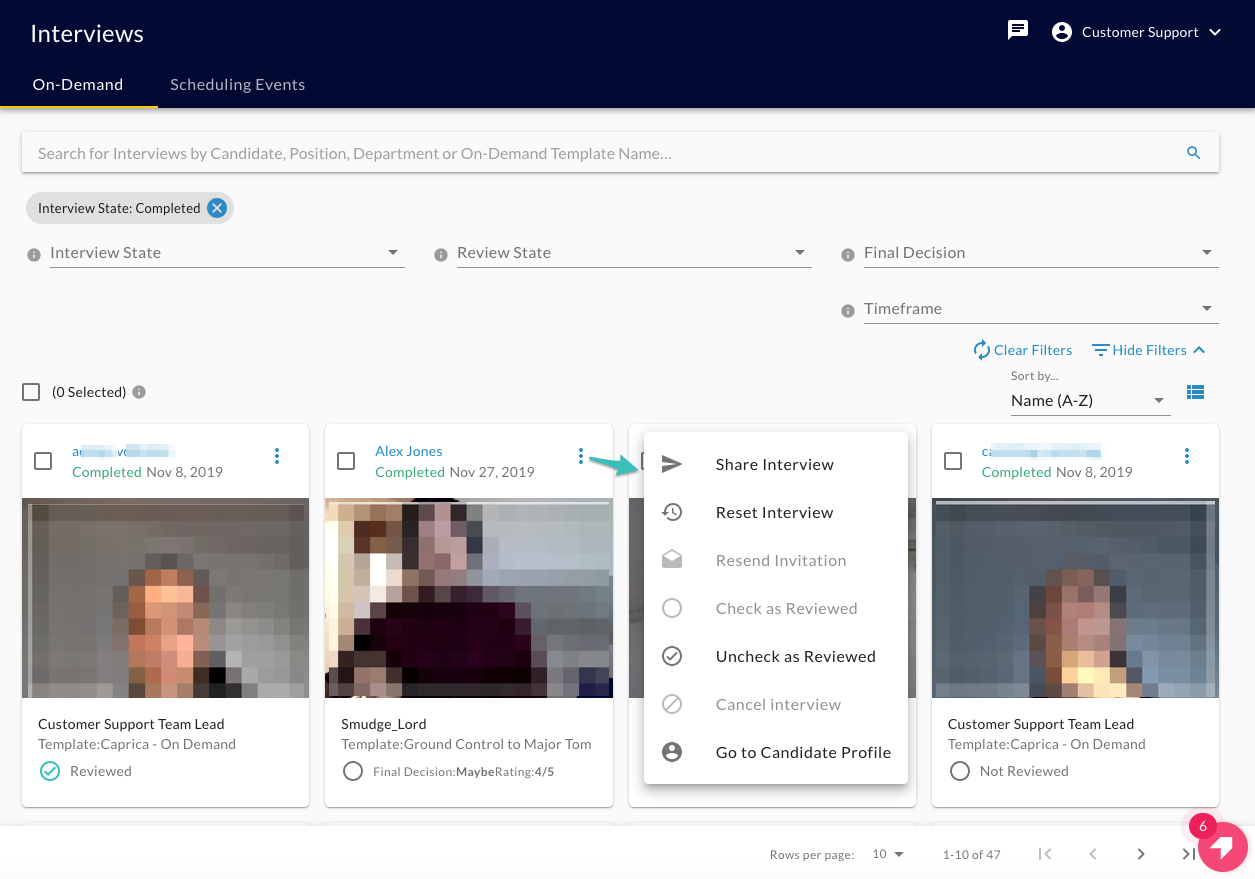This screenshot has height=879, width=1255.
Task: Open the Review State dropdown
Action: coord(634,253)
